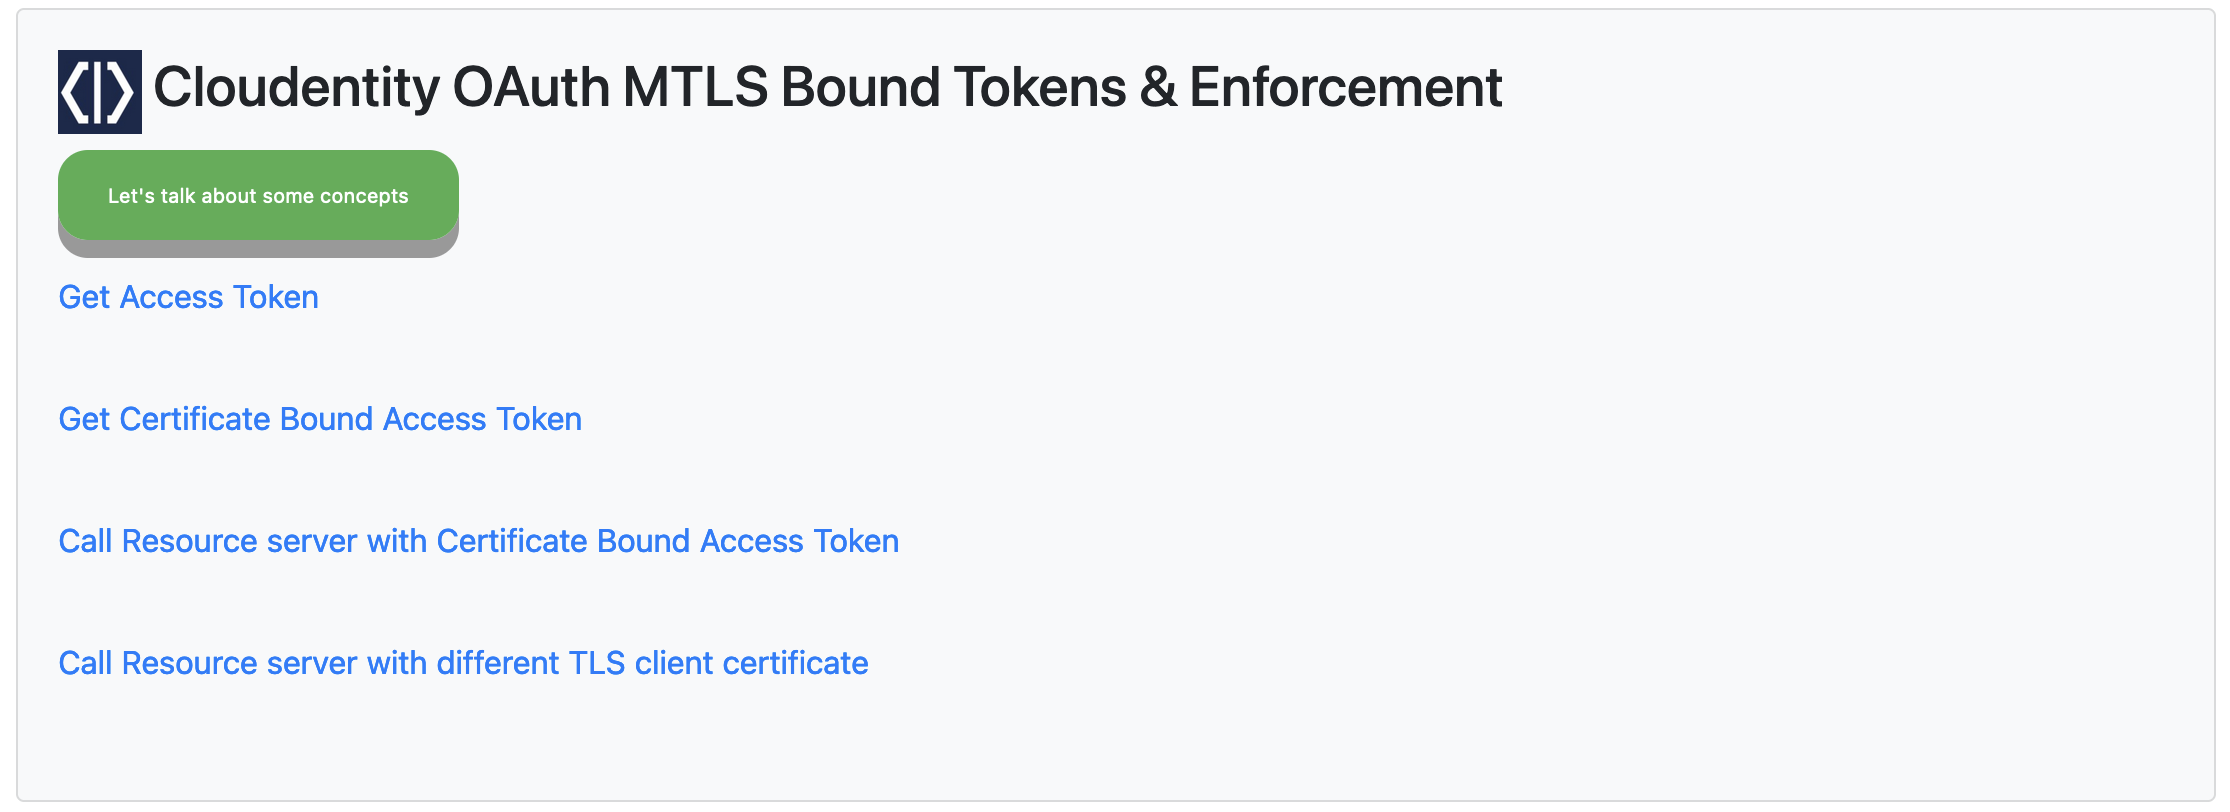
Task: Request a plain access token via the first link
Action: pos(189,297)
